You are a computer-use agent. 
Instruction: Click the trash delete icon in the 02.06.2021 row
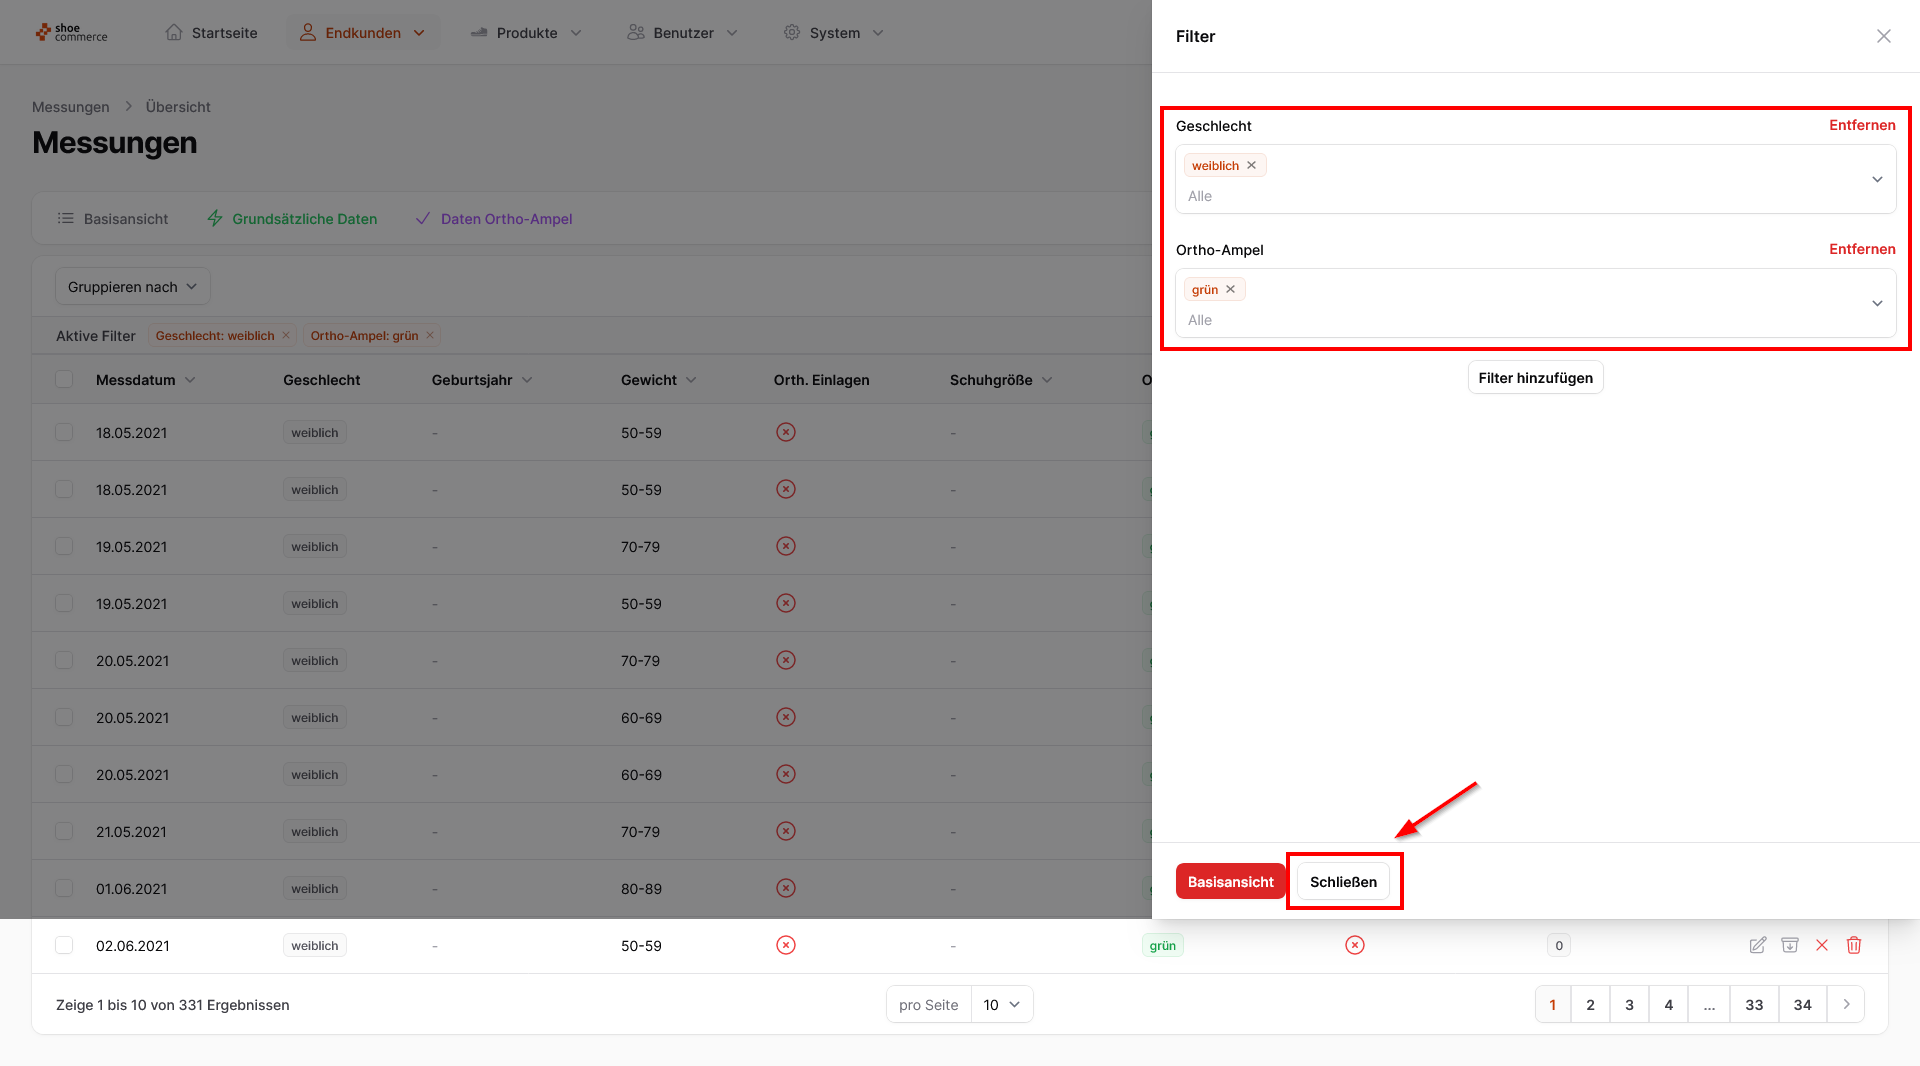tap(1854, 945)
